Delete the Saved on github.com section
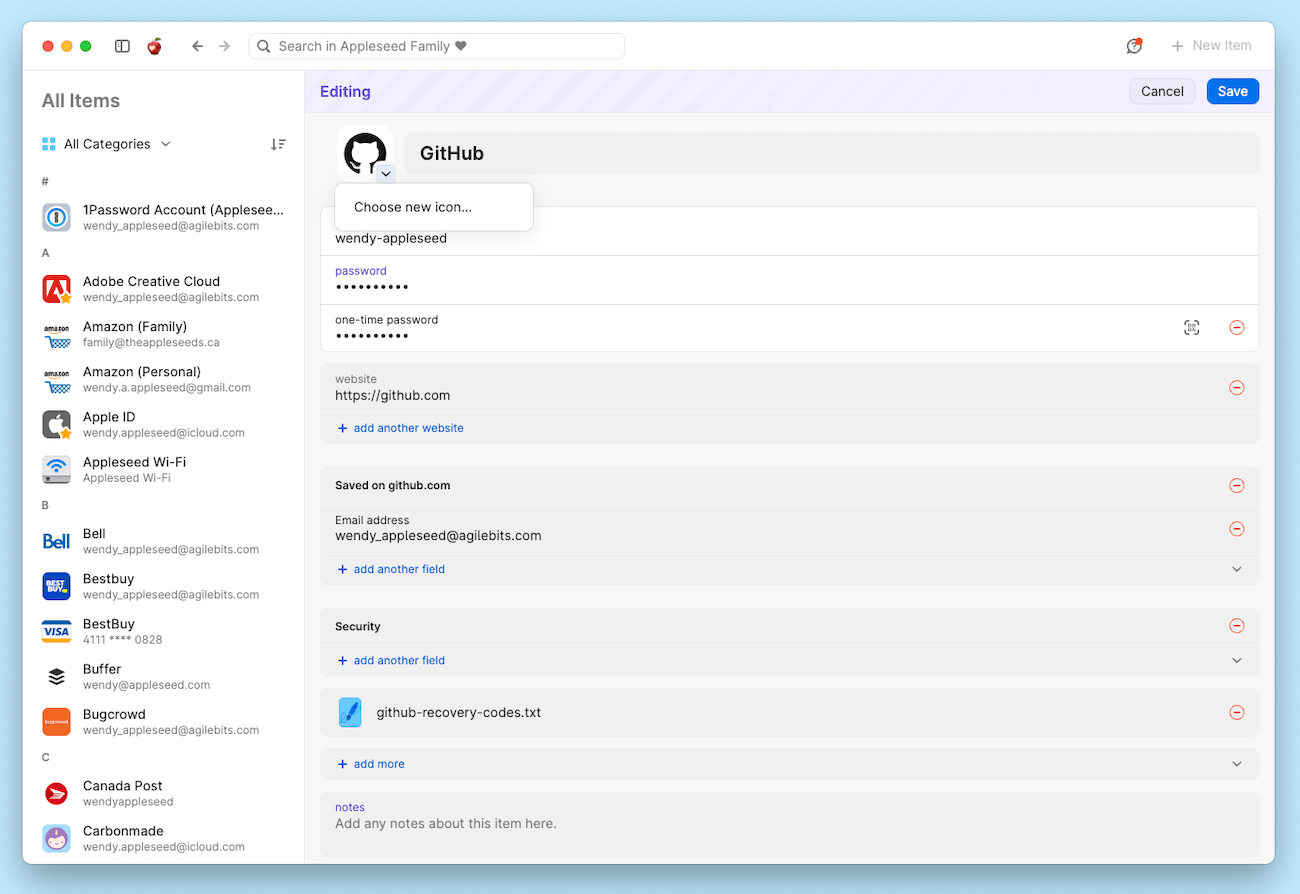Screen dimensions: 1300x894 click(x=1237, y=486)
